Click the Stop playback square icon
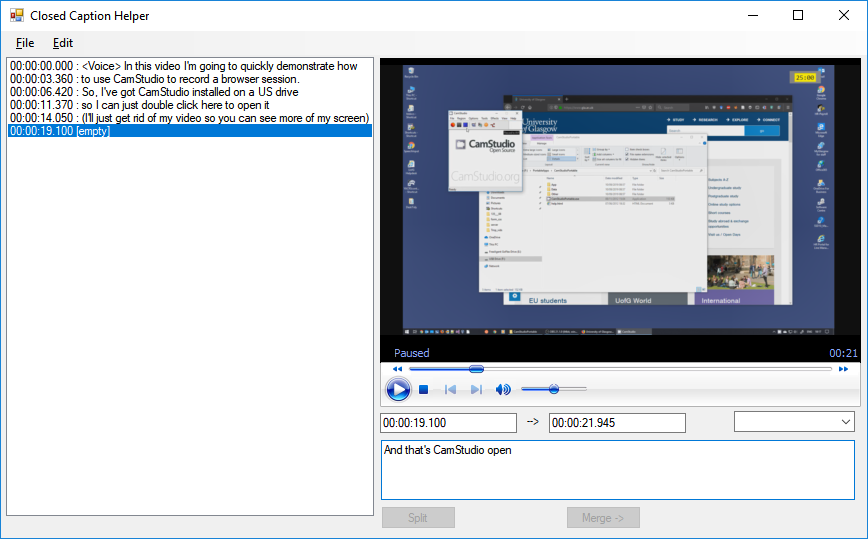 click(424, 390)
